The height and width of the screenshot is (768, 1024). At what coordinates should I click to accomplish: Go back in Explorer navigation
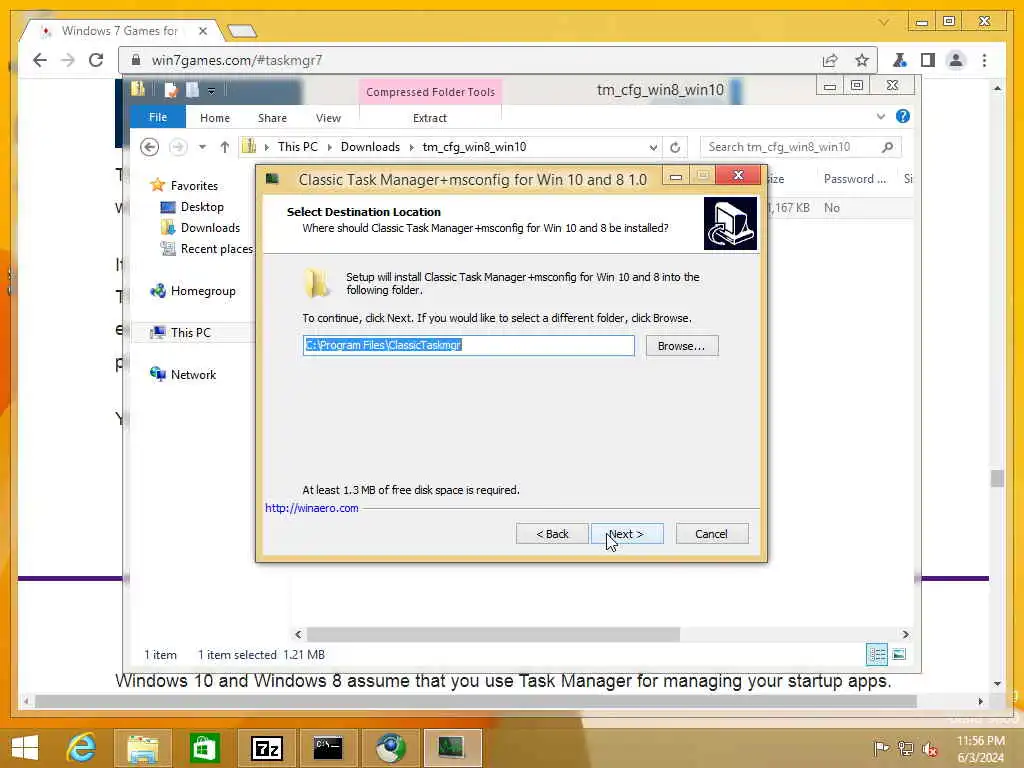coord(150,147)
